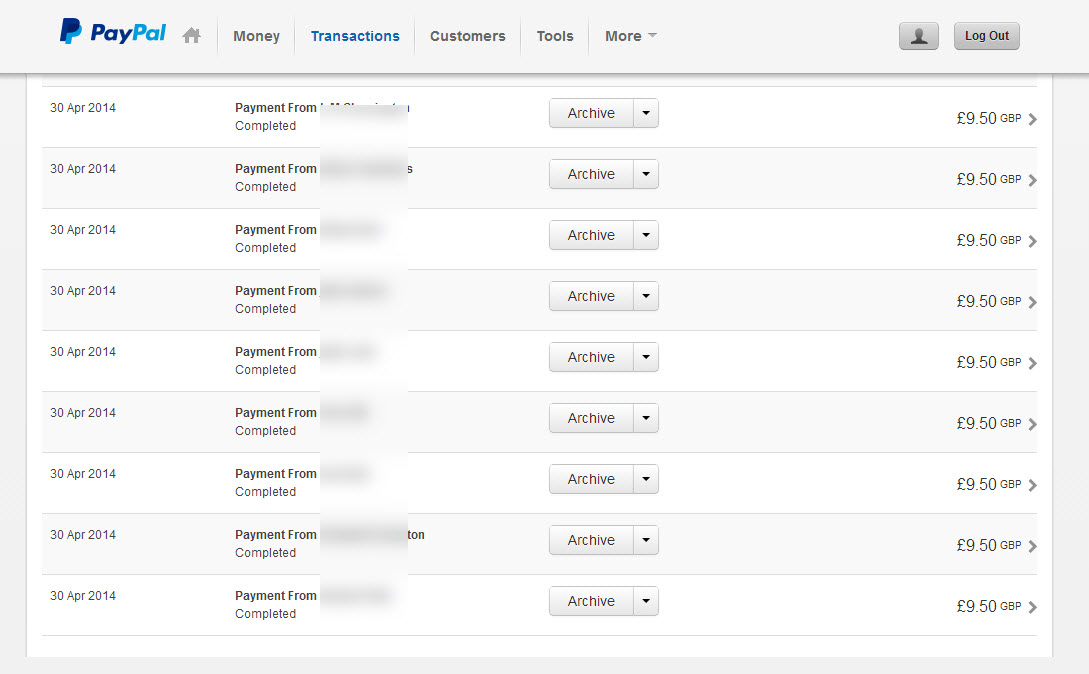Open the Money menu item
Viewport: 1089px width, 674px height.
coord(256,36)
